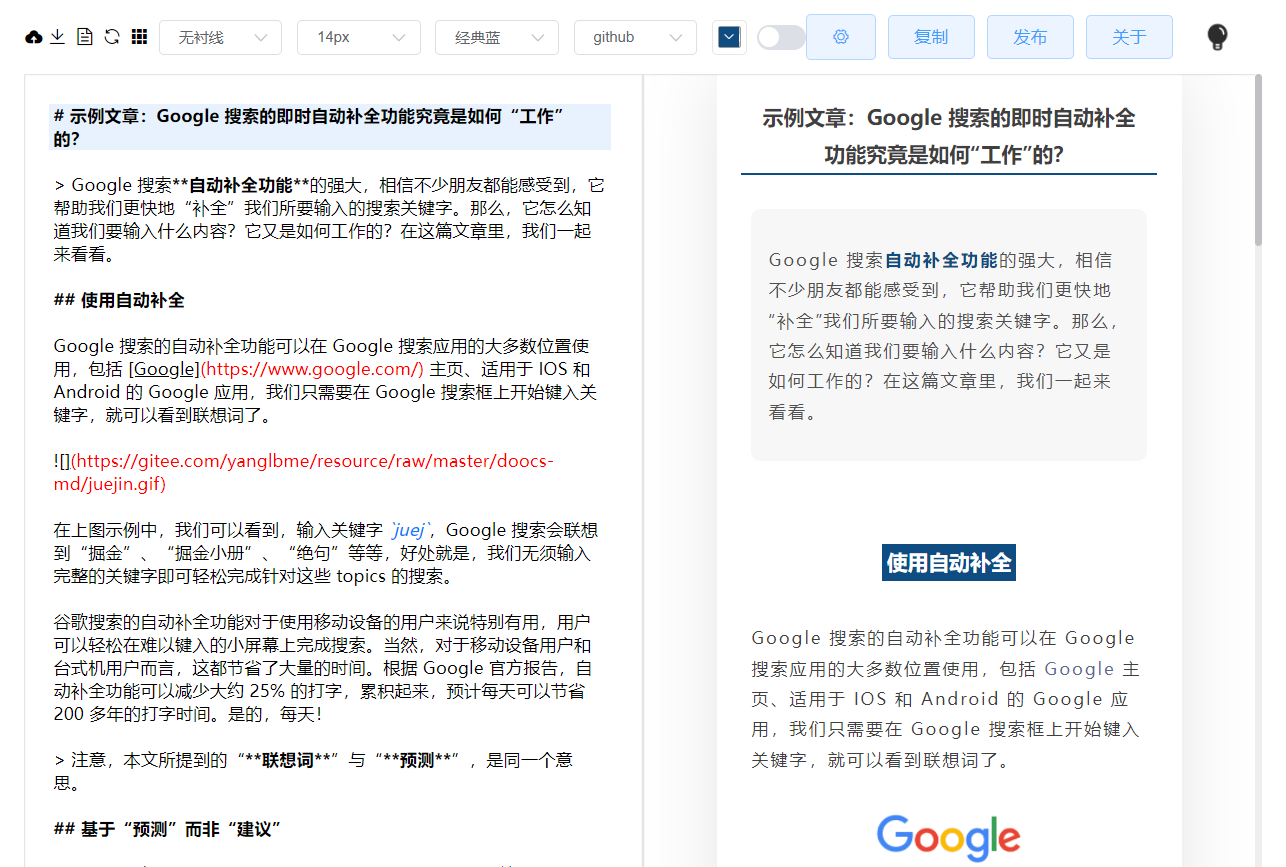Click the Google link text in editor

coord(165,369)
